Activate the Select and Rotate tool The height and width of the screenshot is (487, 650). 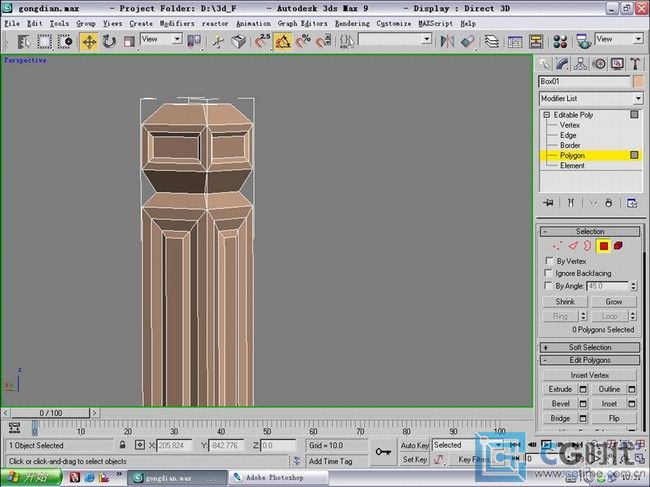coord(109,41)
